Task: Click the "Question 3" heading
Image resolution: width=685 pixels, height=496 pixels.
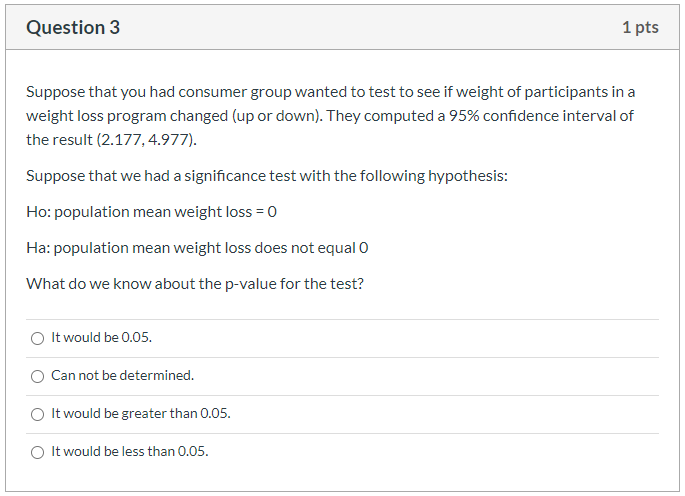Action: (73, 28)
